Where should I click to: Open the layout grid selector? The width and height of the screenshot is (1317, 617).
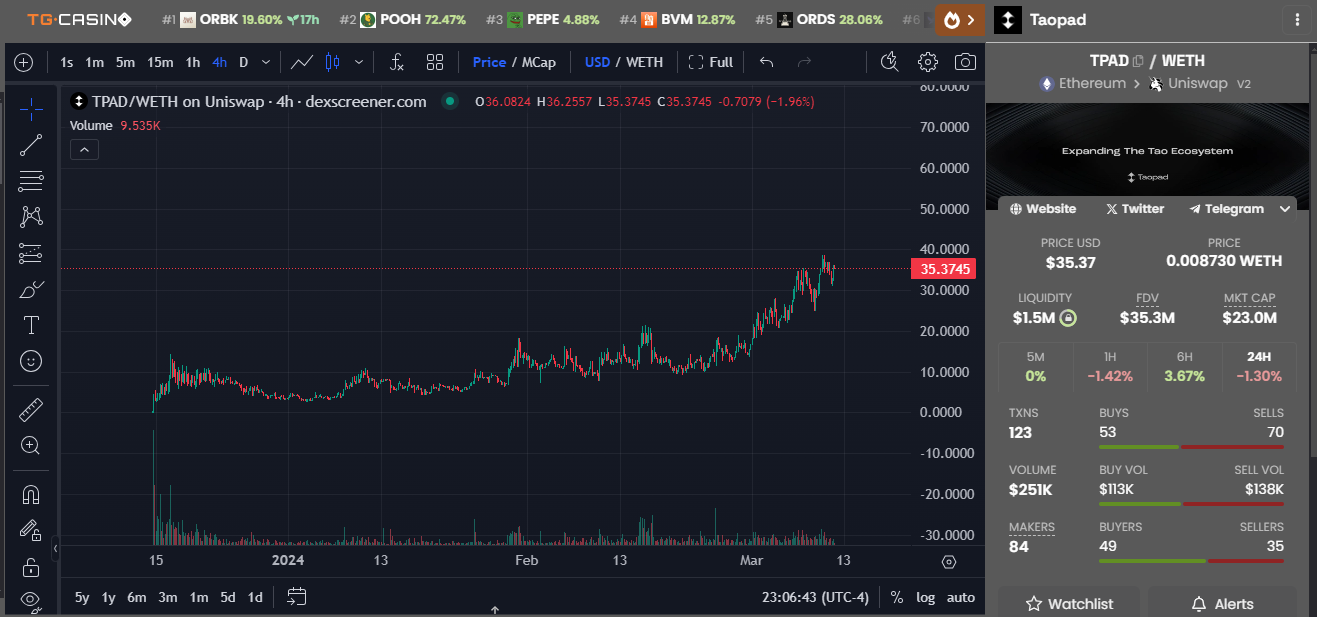[x=435, y=62]
